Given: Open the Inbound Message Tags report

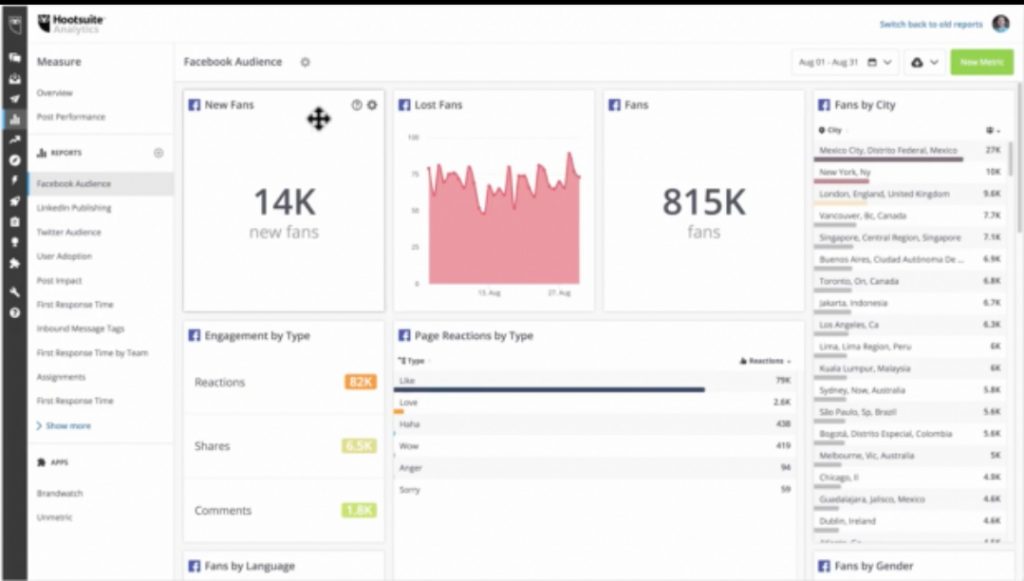Looking at the screenshot, I should click(x=80, y=328).
